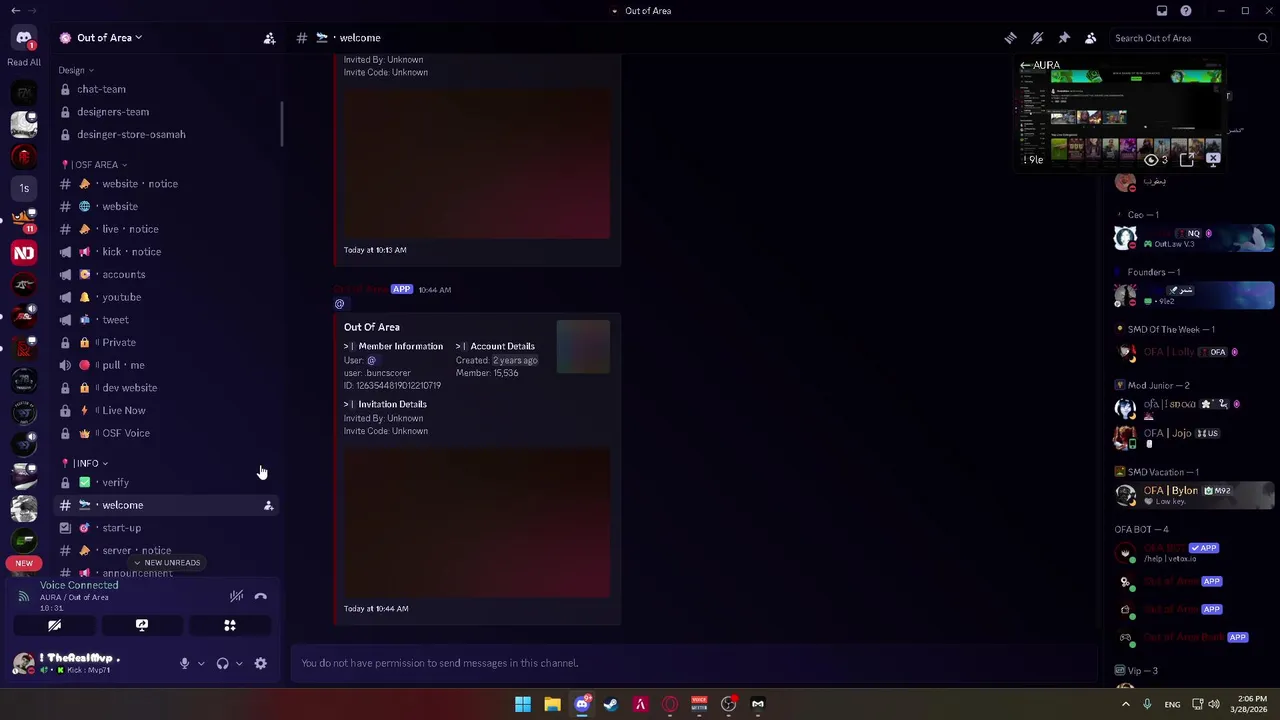Open the Help question mark icon
The width and height of the screenshot is (1280, 720).
click(x=1186, y=11)
